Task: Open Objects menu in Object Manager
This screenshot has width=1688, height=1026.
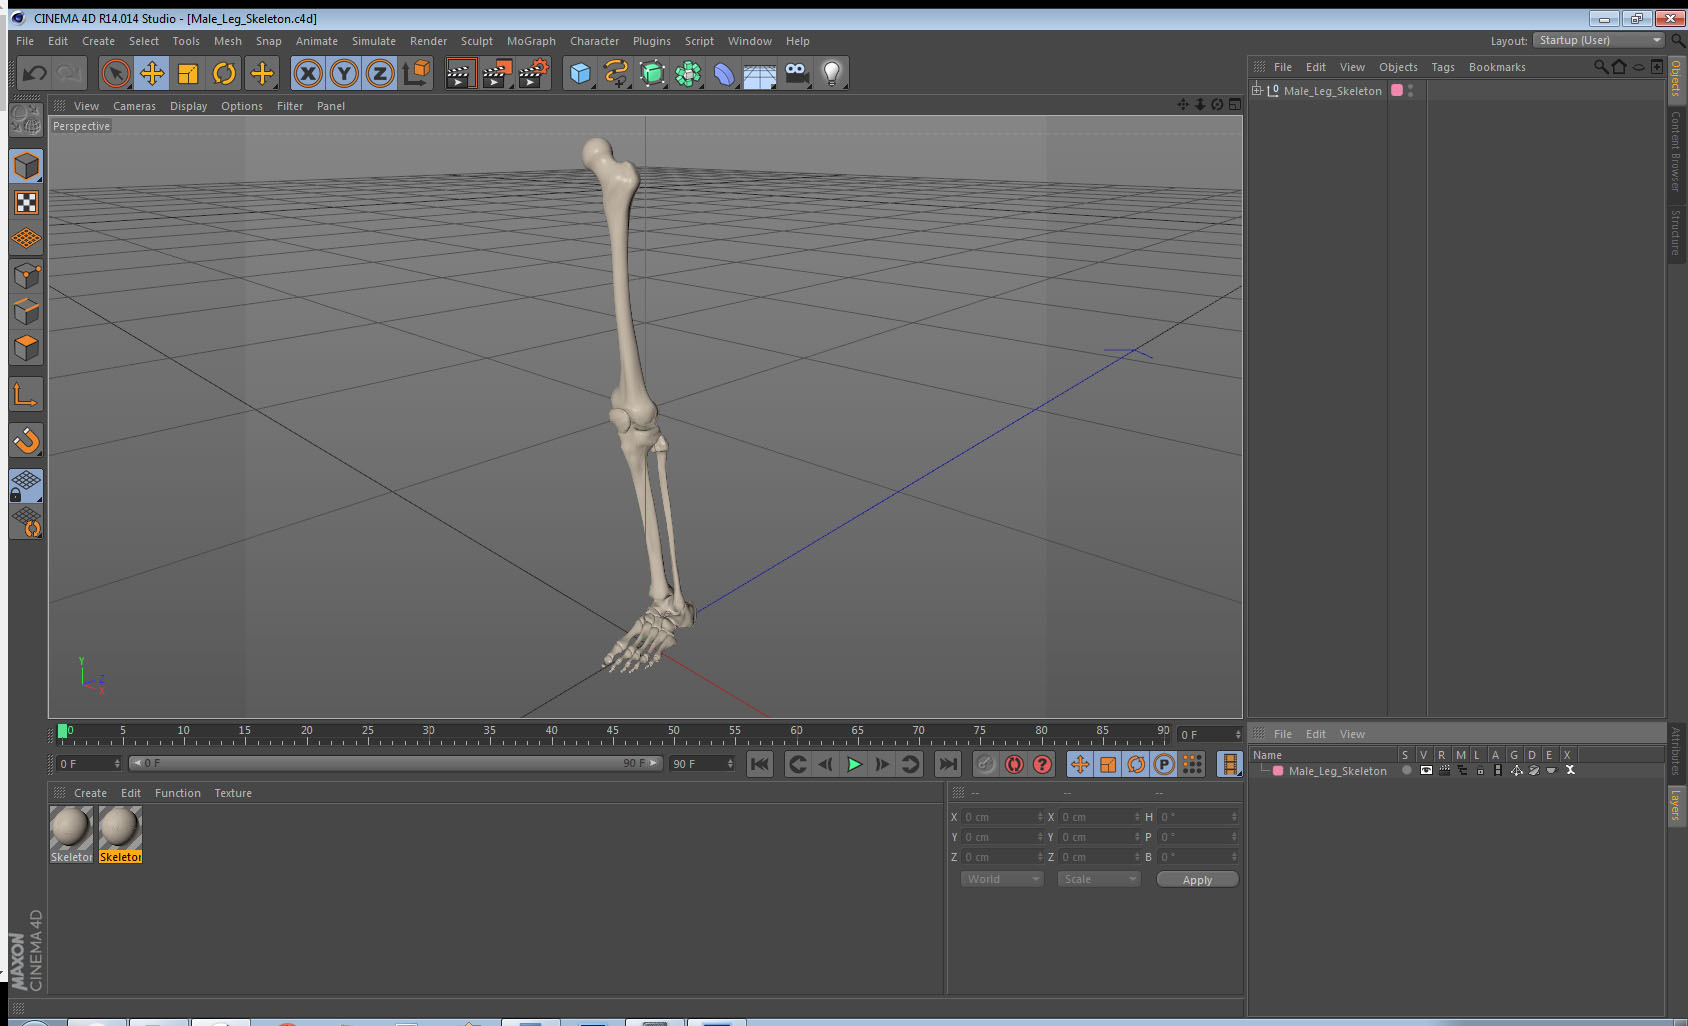Action: click(1398, 67)
